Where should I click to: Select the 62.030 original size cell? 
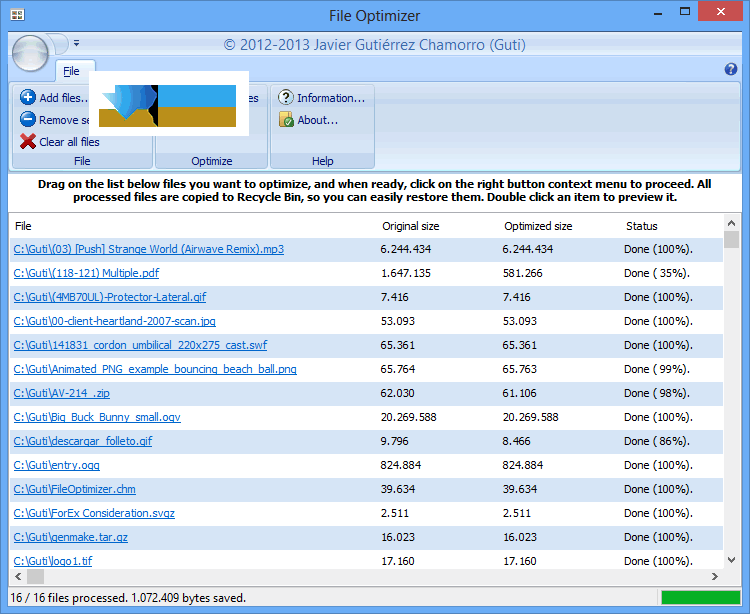pos(397,394)
